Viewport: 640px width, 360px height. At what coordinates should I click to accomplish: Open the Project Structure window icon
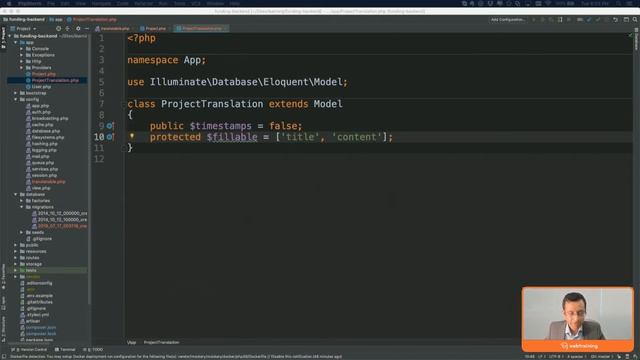[x=626, y=20]
